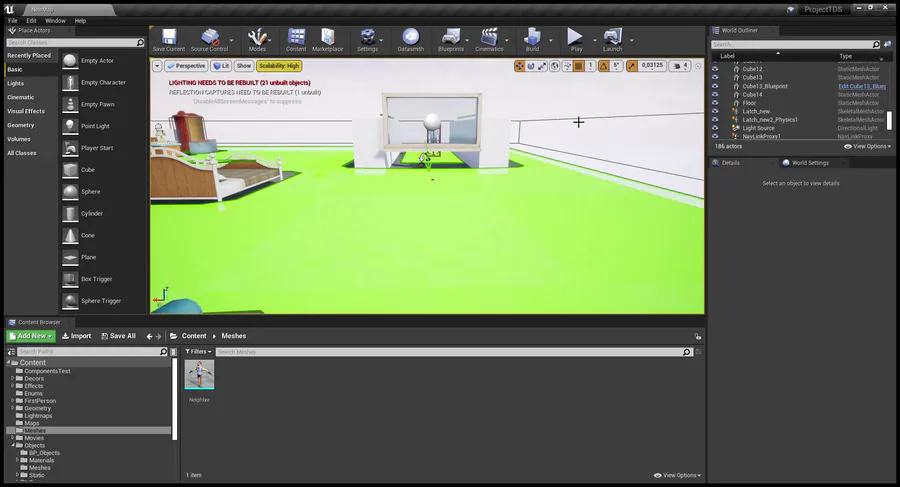The image size is (900, 487).
Task: Open the Help menu
Action: point(80,21)
